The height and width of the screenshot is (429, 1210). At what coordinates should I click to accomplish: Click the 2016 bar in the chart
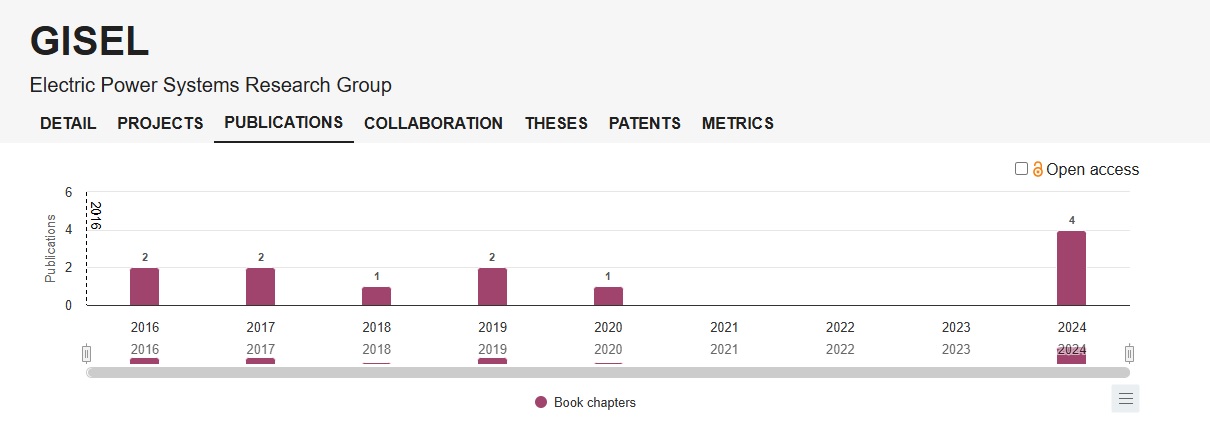click(x=144, y=286)
